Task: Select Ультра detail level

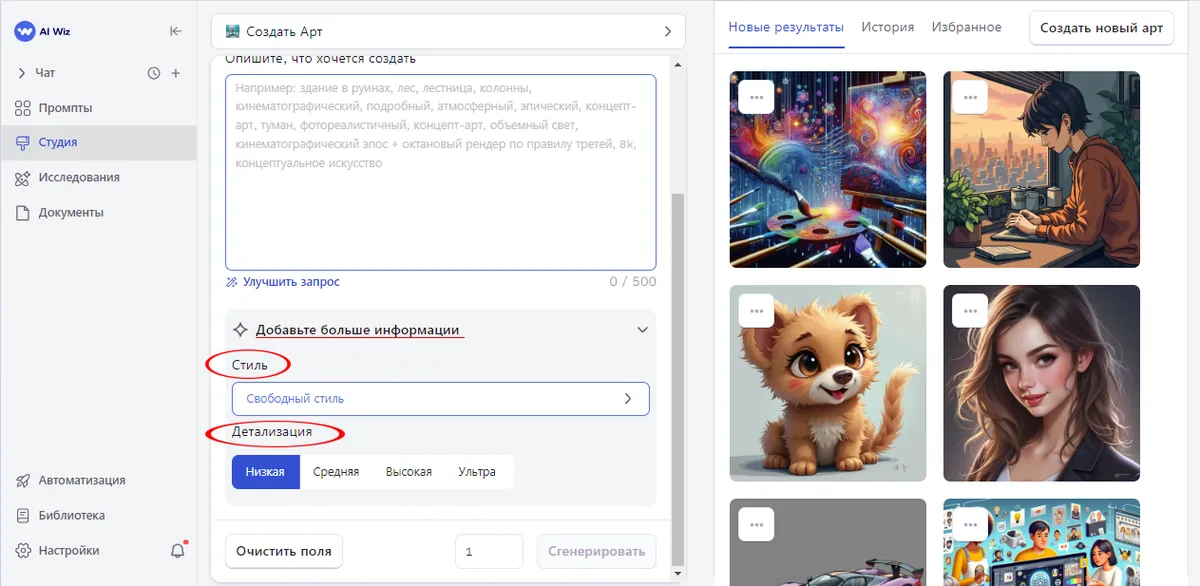Action: tap(477, 472)
